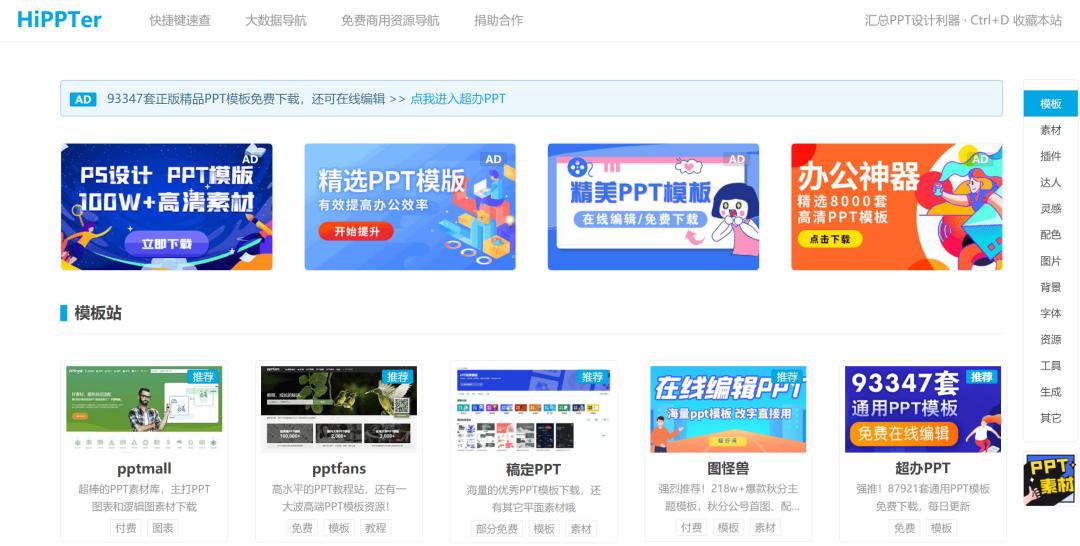Click the 图怪兽 title link

pos(728,469)
